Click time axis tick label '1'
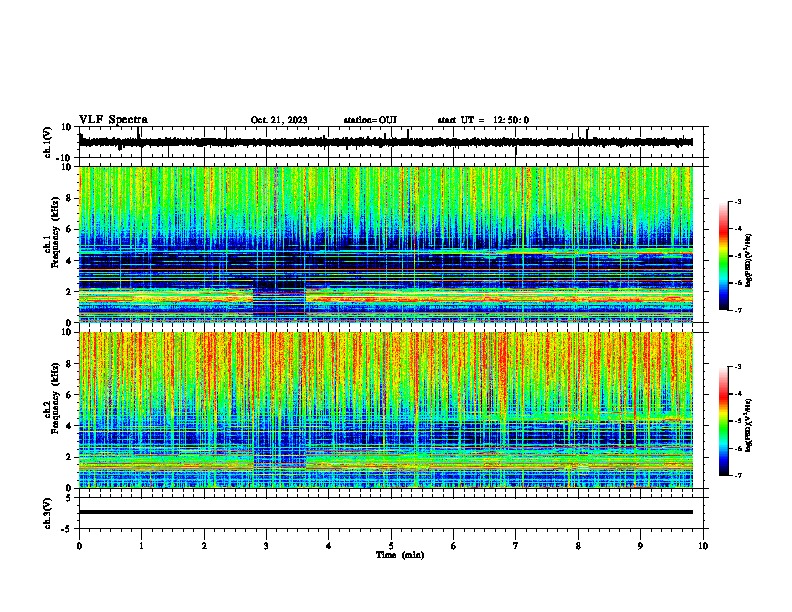This screenshot has height=612, width=792. pyautogui.click(x=141, y=545)
